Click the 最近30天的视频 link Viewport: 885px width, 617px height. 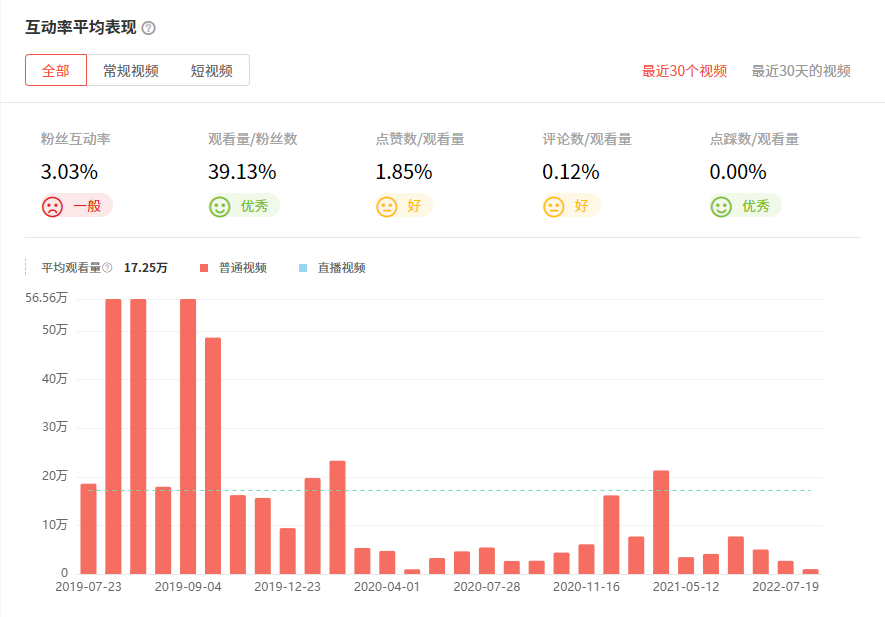click(x=800, y=71)
